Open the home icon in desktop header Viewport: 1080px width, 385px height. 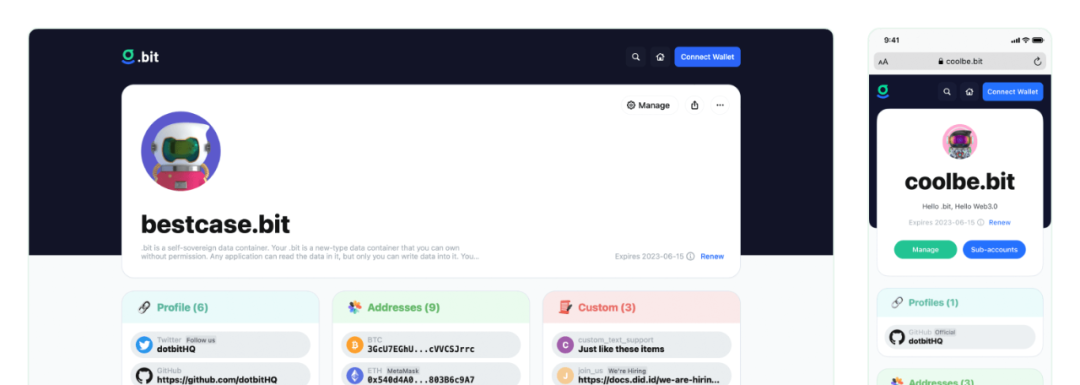(x=660, y=57)
